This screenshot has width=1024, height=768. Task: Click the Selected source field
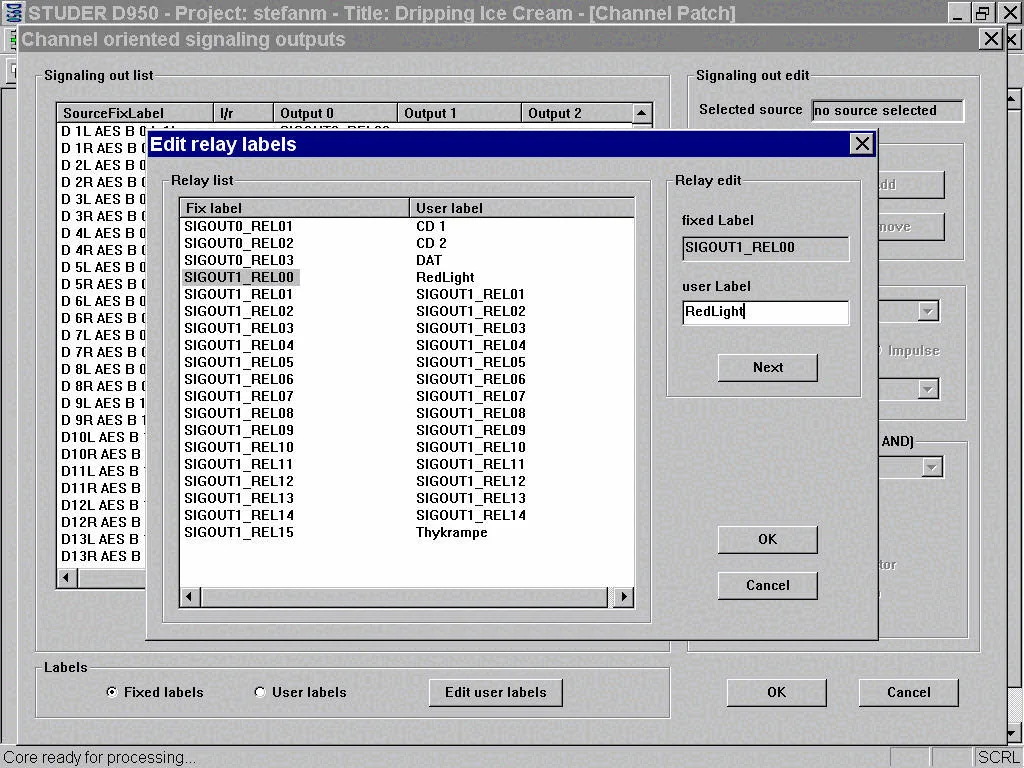click(888, 110)
